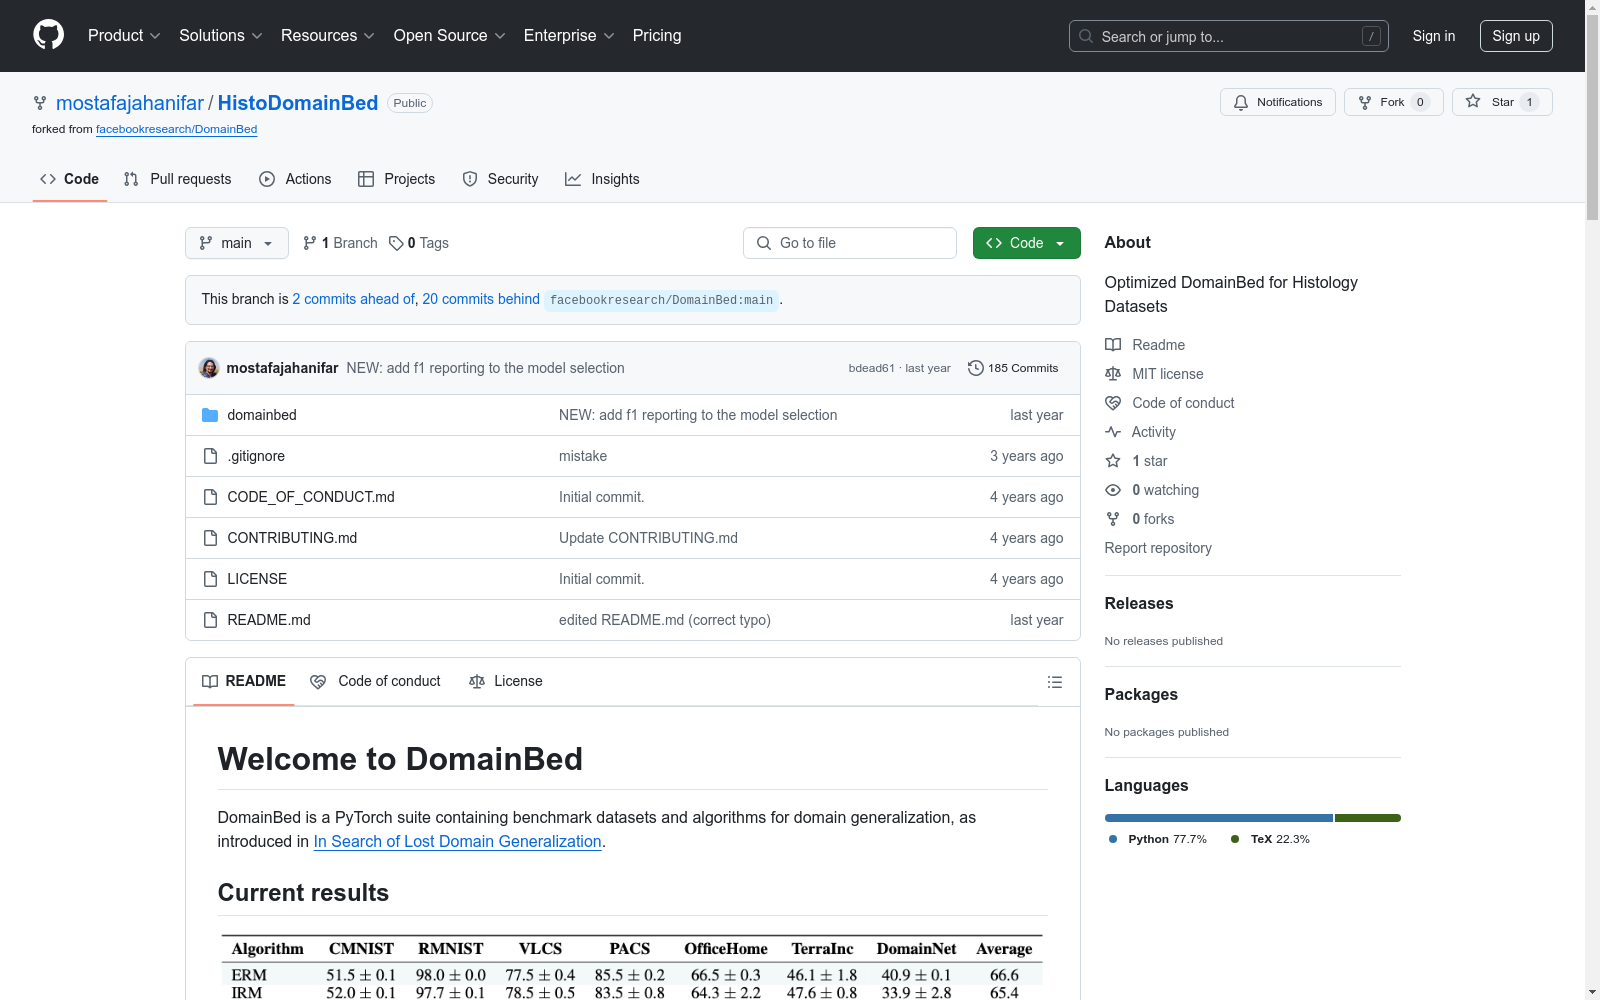View the 185 Commits history link
The image size is (1600, 1000).
click(1013, 368)
